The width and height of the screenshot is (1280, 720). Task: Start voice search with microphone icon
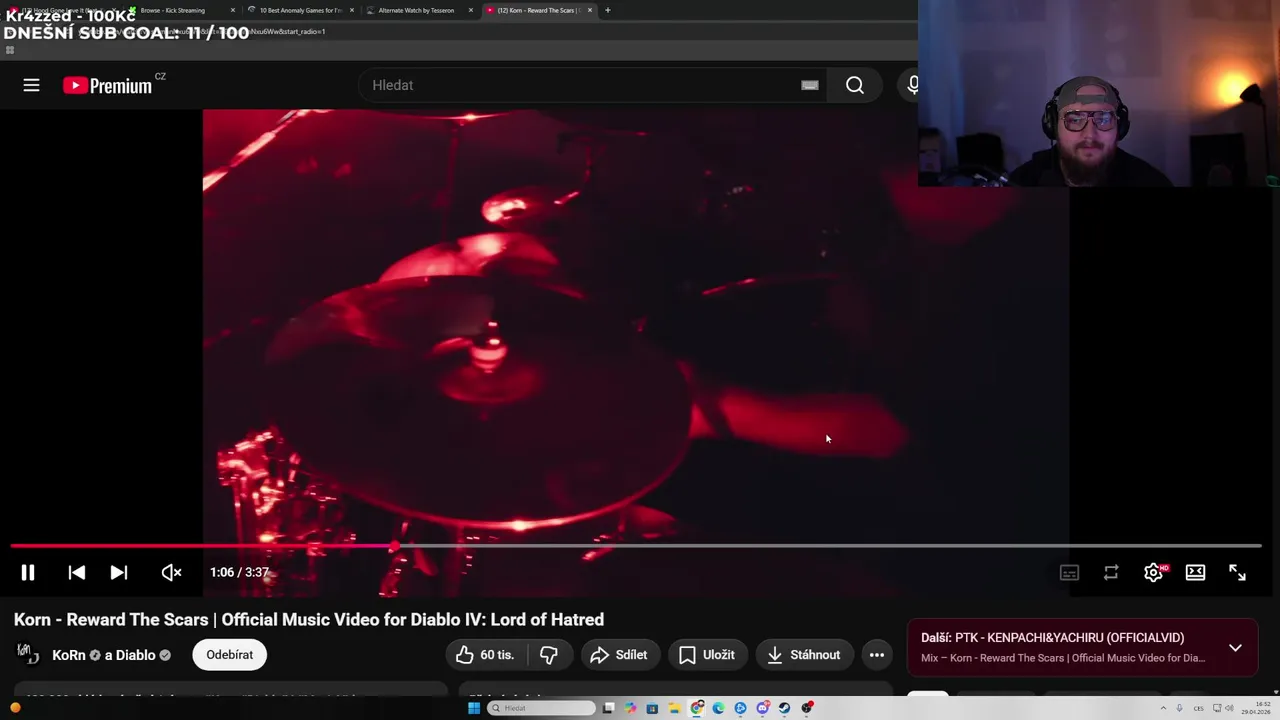click(x=912, y=85)
